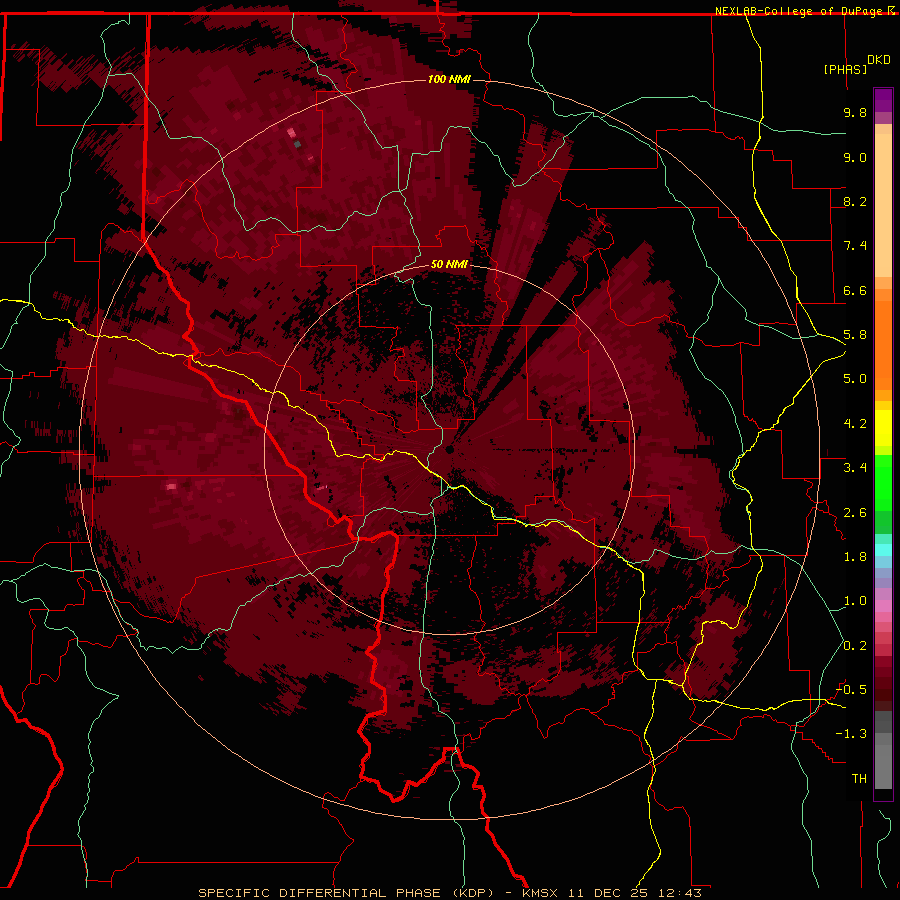Image resolution: width=900 pixels, height=900 pixels.
Task: Click the cyan segment of the color scale
Action: (883, 550)
